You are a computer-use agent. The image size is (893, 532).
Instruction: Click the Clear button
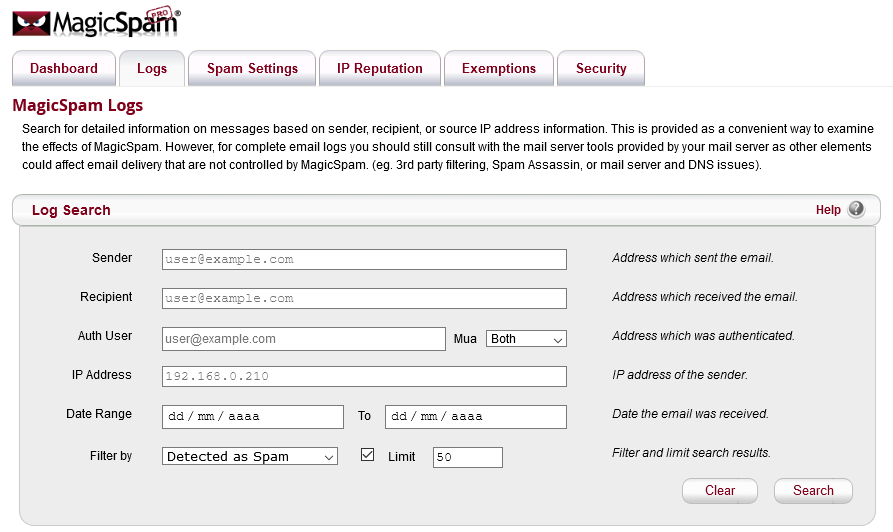(x=720, y=491)
